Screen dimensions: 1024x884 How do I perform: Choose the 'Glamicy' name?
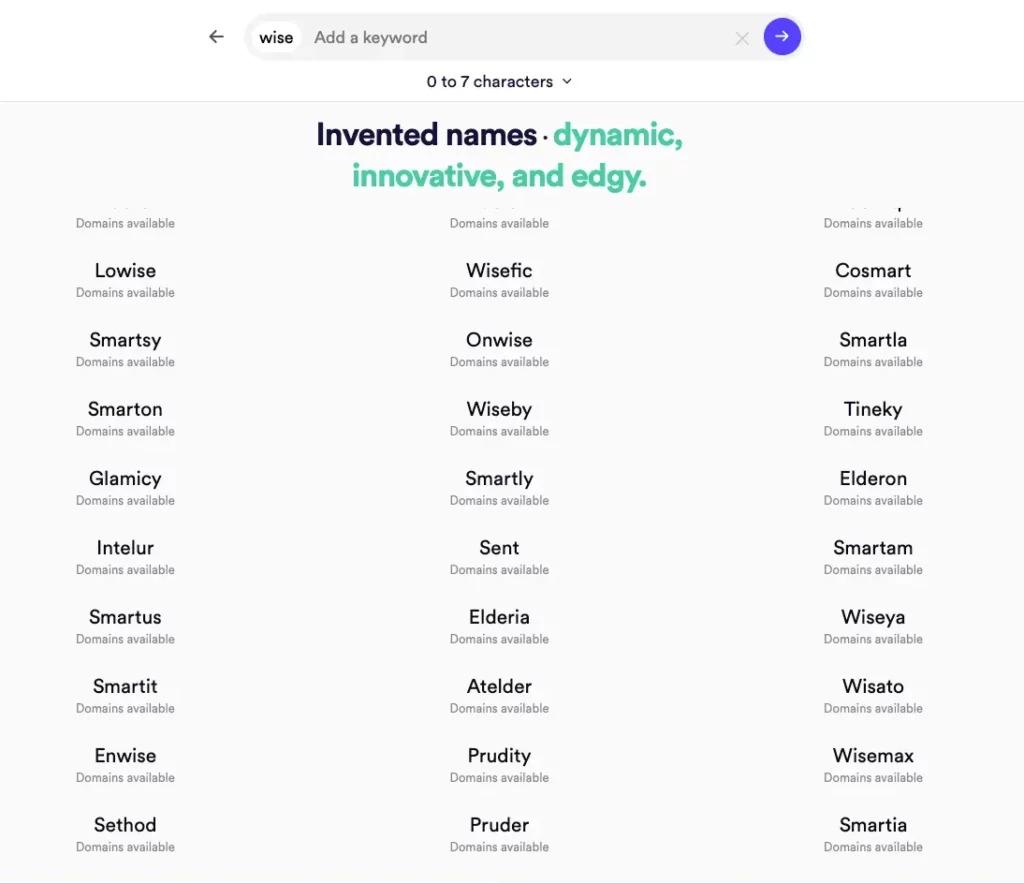(x=125, y=478)
